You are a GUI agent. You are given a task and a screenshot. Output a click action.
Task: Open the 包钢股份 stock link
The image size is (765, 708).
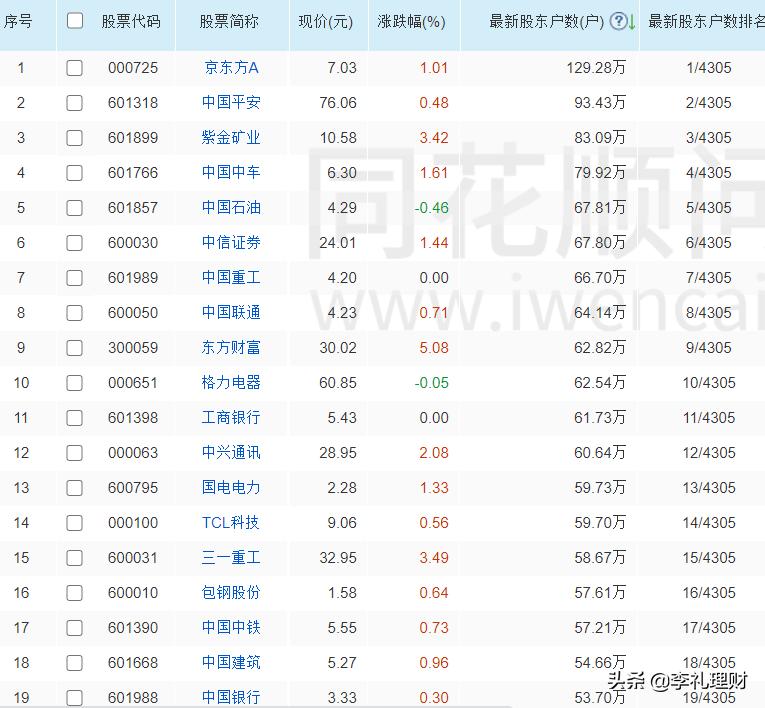click(x=231, y=592)
